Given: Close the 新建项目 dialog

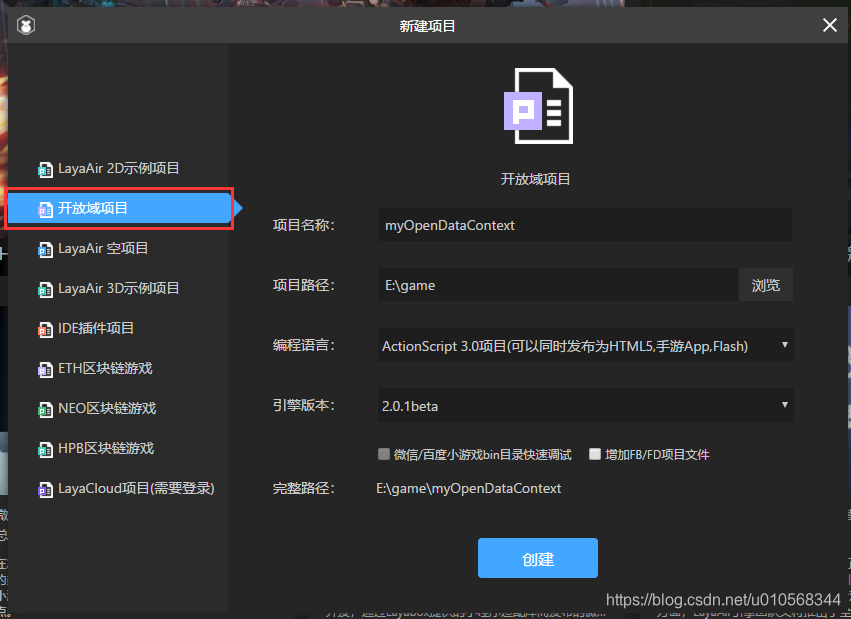Looking at the screenshot, I should point(829,25).
